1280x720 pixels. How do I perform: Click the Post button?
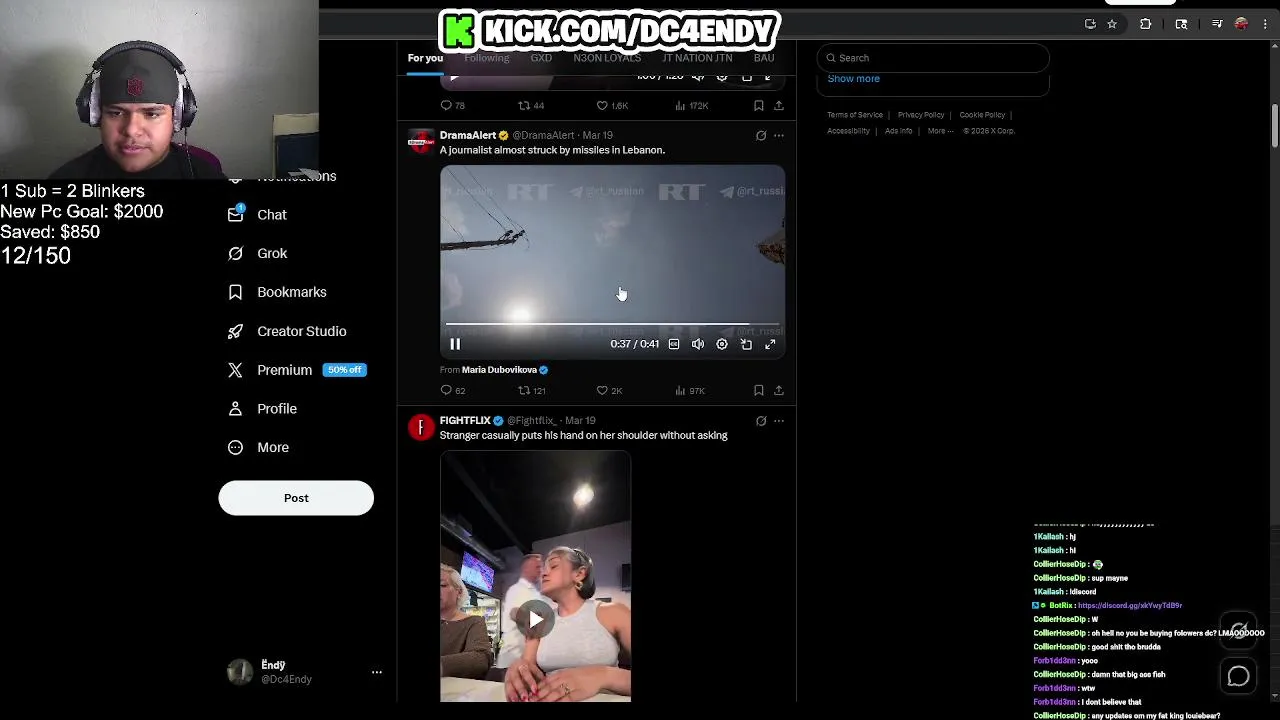click(296, 498)
